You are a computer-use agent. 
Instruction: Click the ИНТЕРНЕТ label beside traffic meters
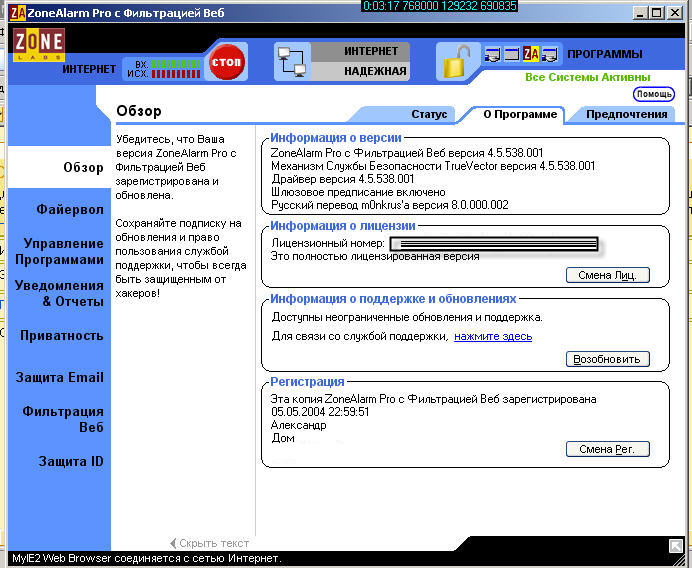click(x=89, y=69)
